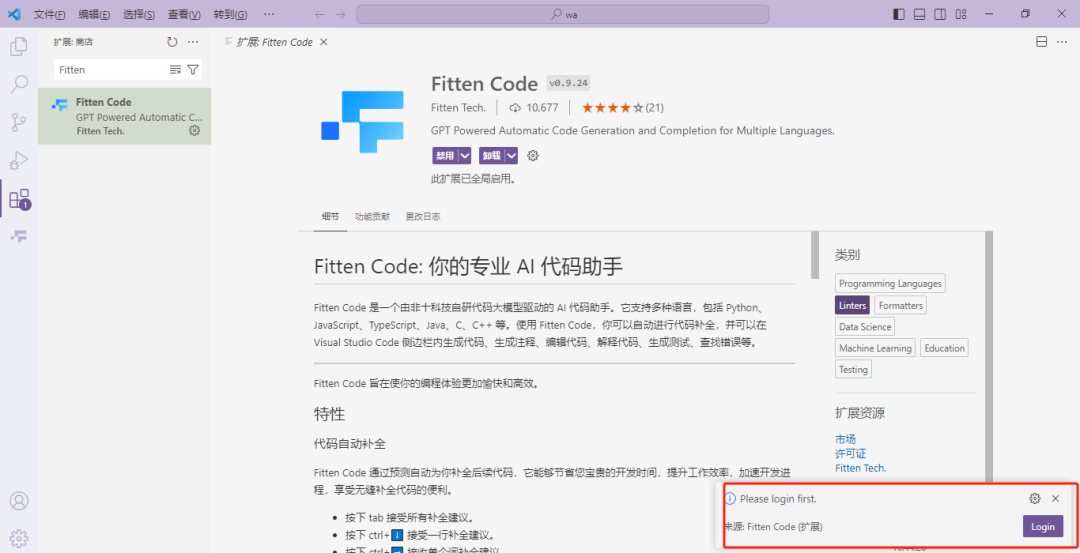Open the Explorer view in activity bar
The image size is (1080, 553).
[19, 46]
